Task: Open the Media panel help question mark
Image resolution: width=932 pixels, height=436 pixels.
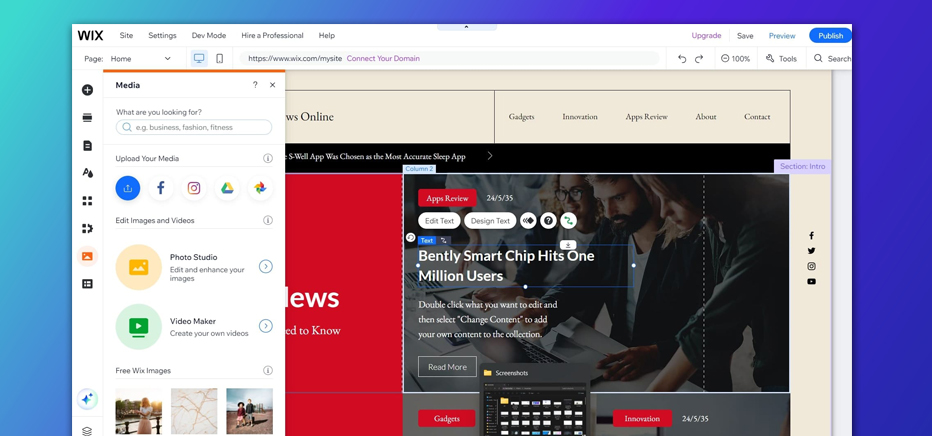Action: coord(255,85)
